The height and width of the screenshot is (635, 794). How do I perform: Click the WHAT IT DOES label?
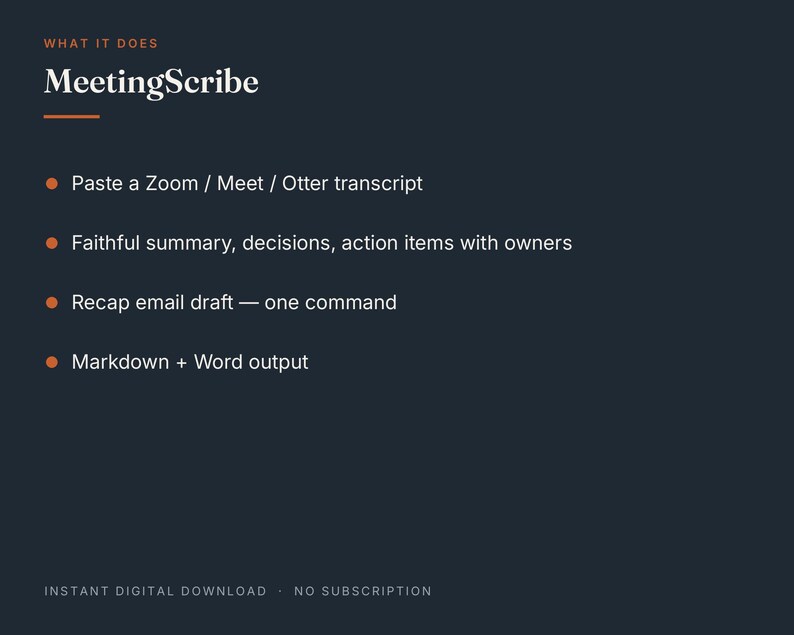tap(101, 44)
